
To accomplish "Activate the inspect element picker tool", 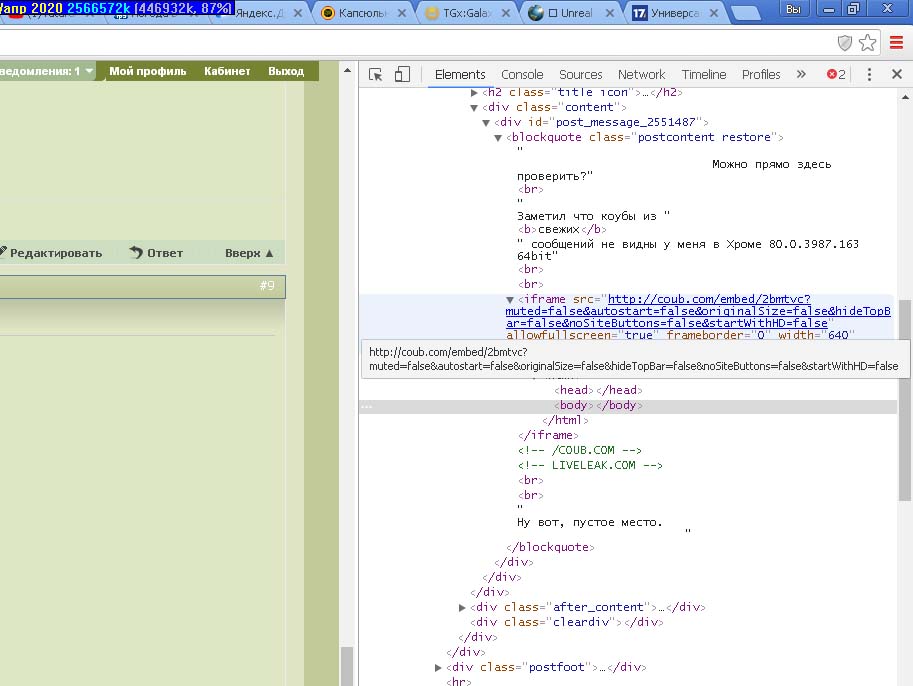I will (x=376, y=74).
